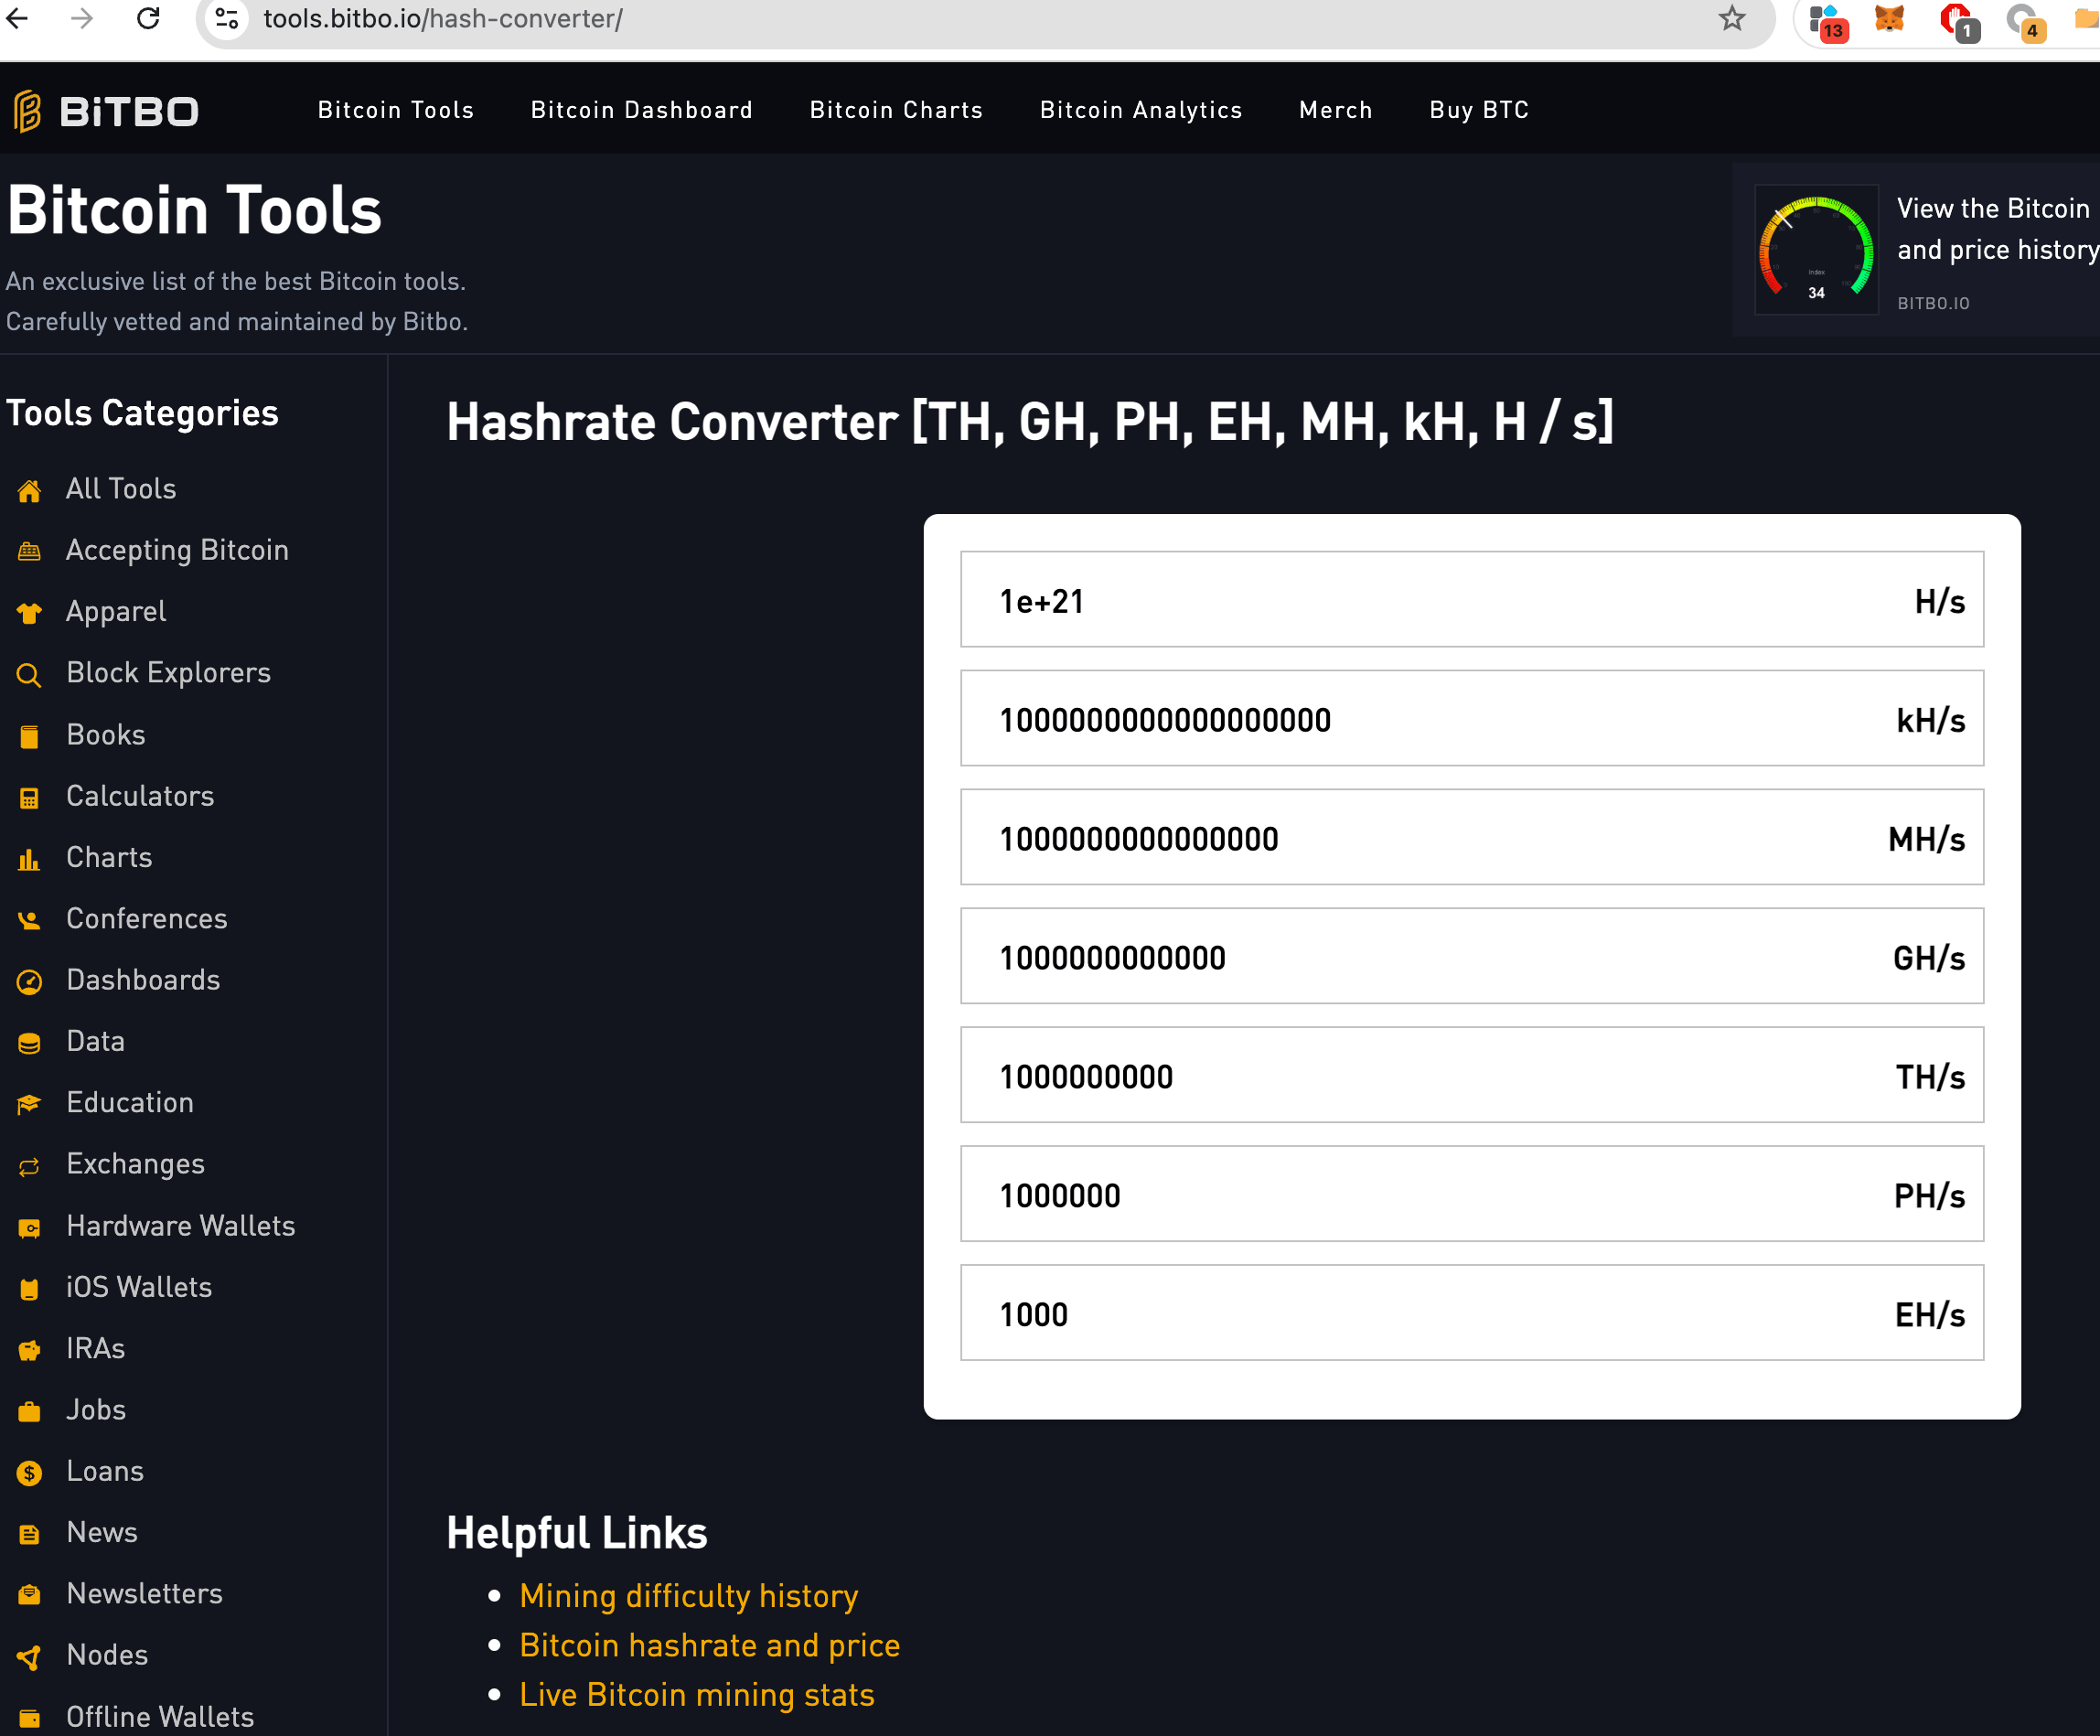
Task: Open the extension with red 13 badge
Action: (x=1828, y=22)
